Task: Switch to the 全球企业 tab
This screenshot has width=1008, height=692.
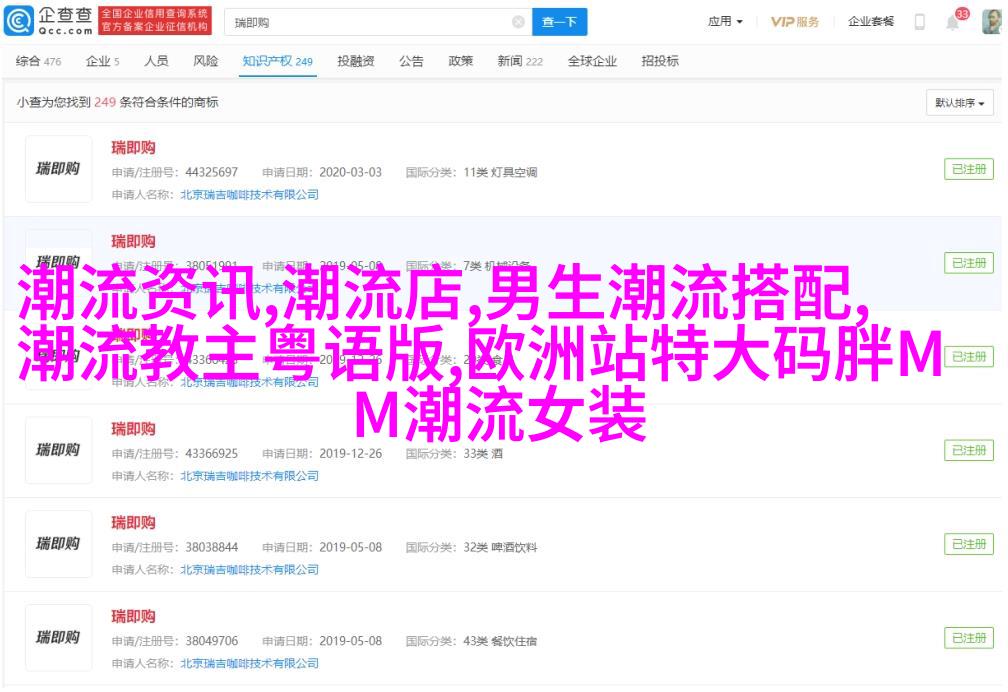Action: click(x=592, y=61)
